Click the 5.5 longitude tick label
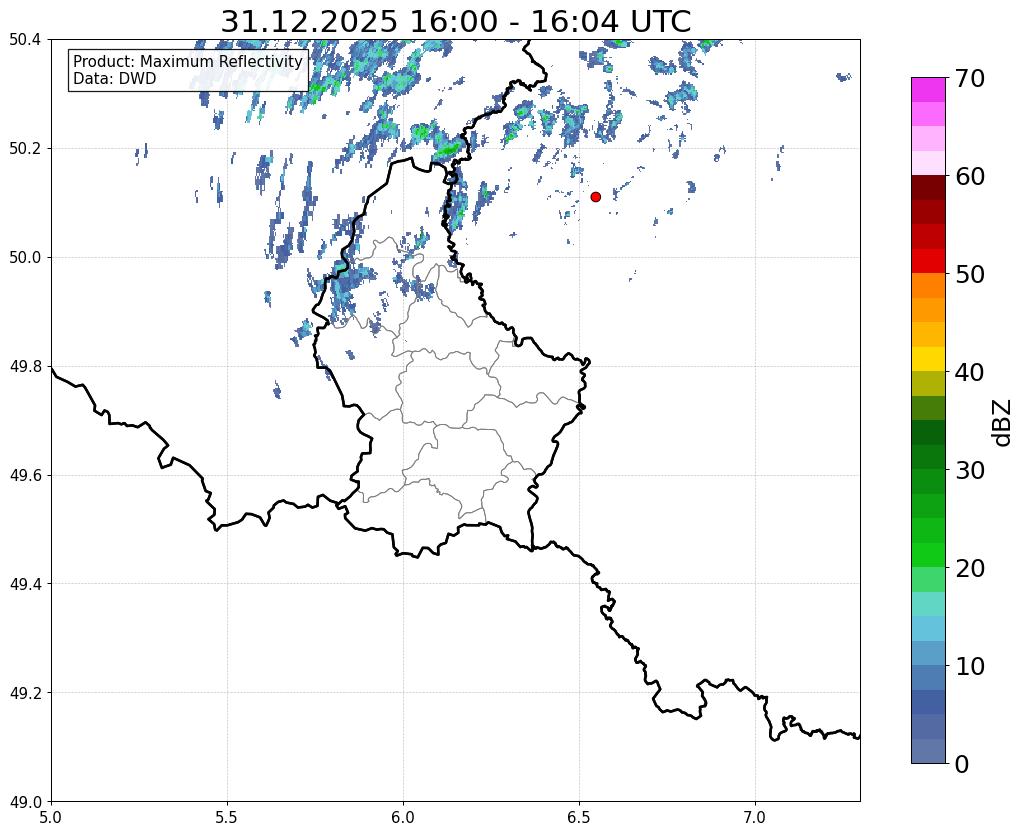The image size is (1023, 834). pyautogui.click(x=227, y=818)
